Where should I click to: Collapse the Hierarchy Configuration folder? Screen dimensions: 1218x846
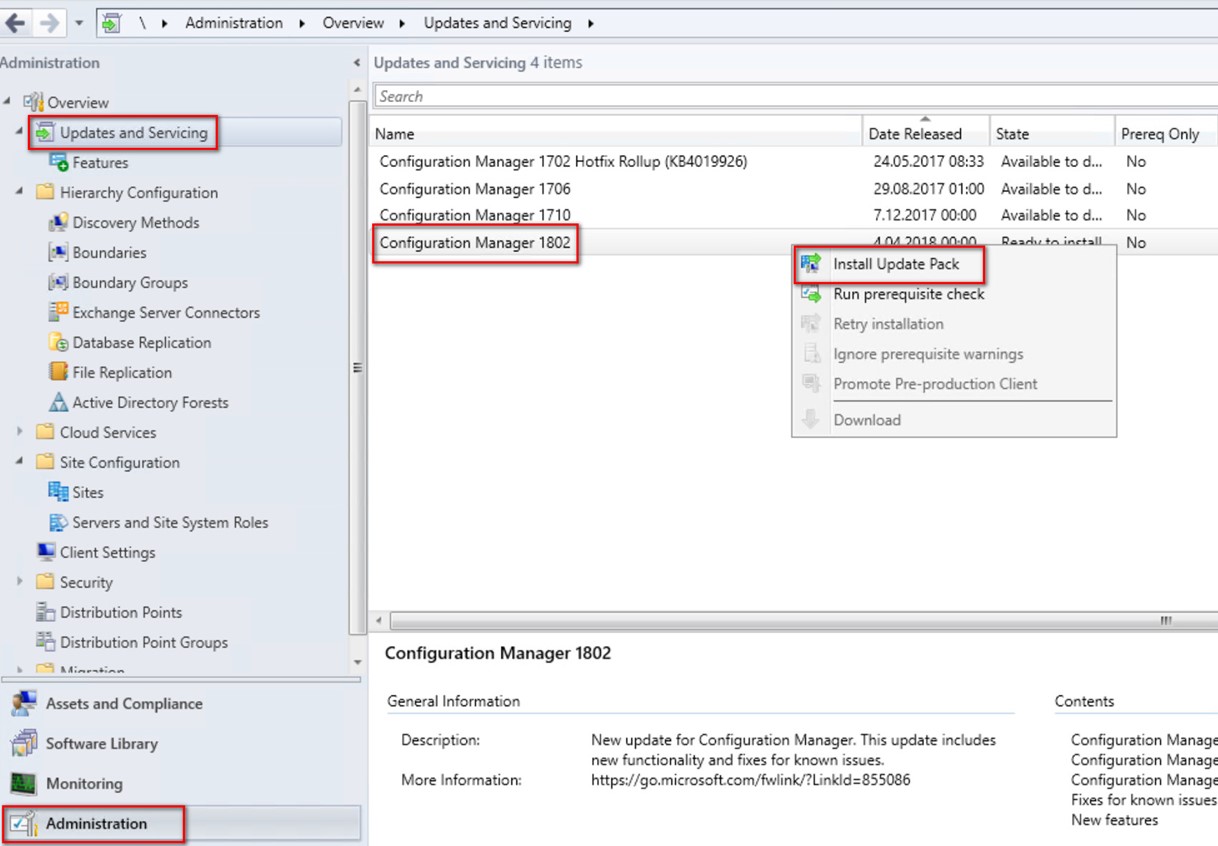19,192
